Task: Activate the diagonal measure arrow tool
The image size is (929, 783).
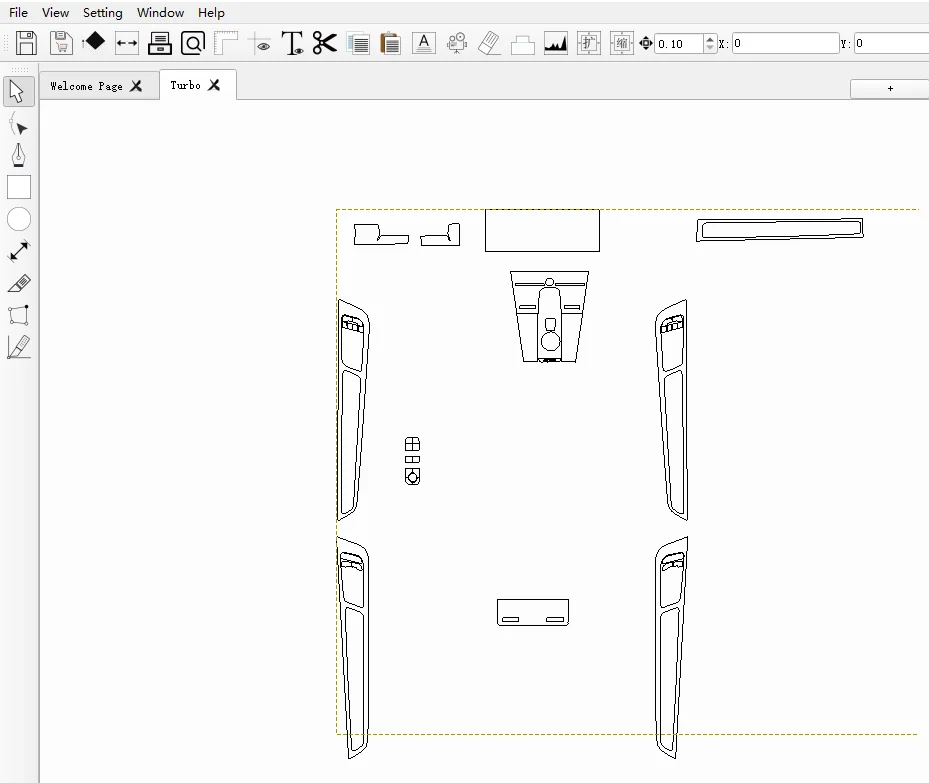Action: (19, 251)
